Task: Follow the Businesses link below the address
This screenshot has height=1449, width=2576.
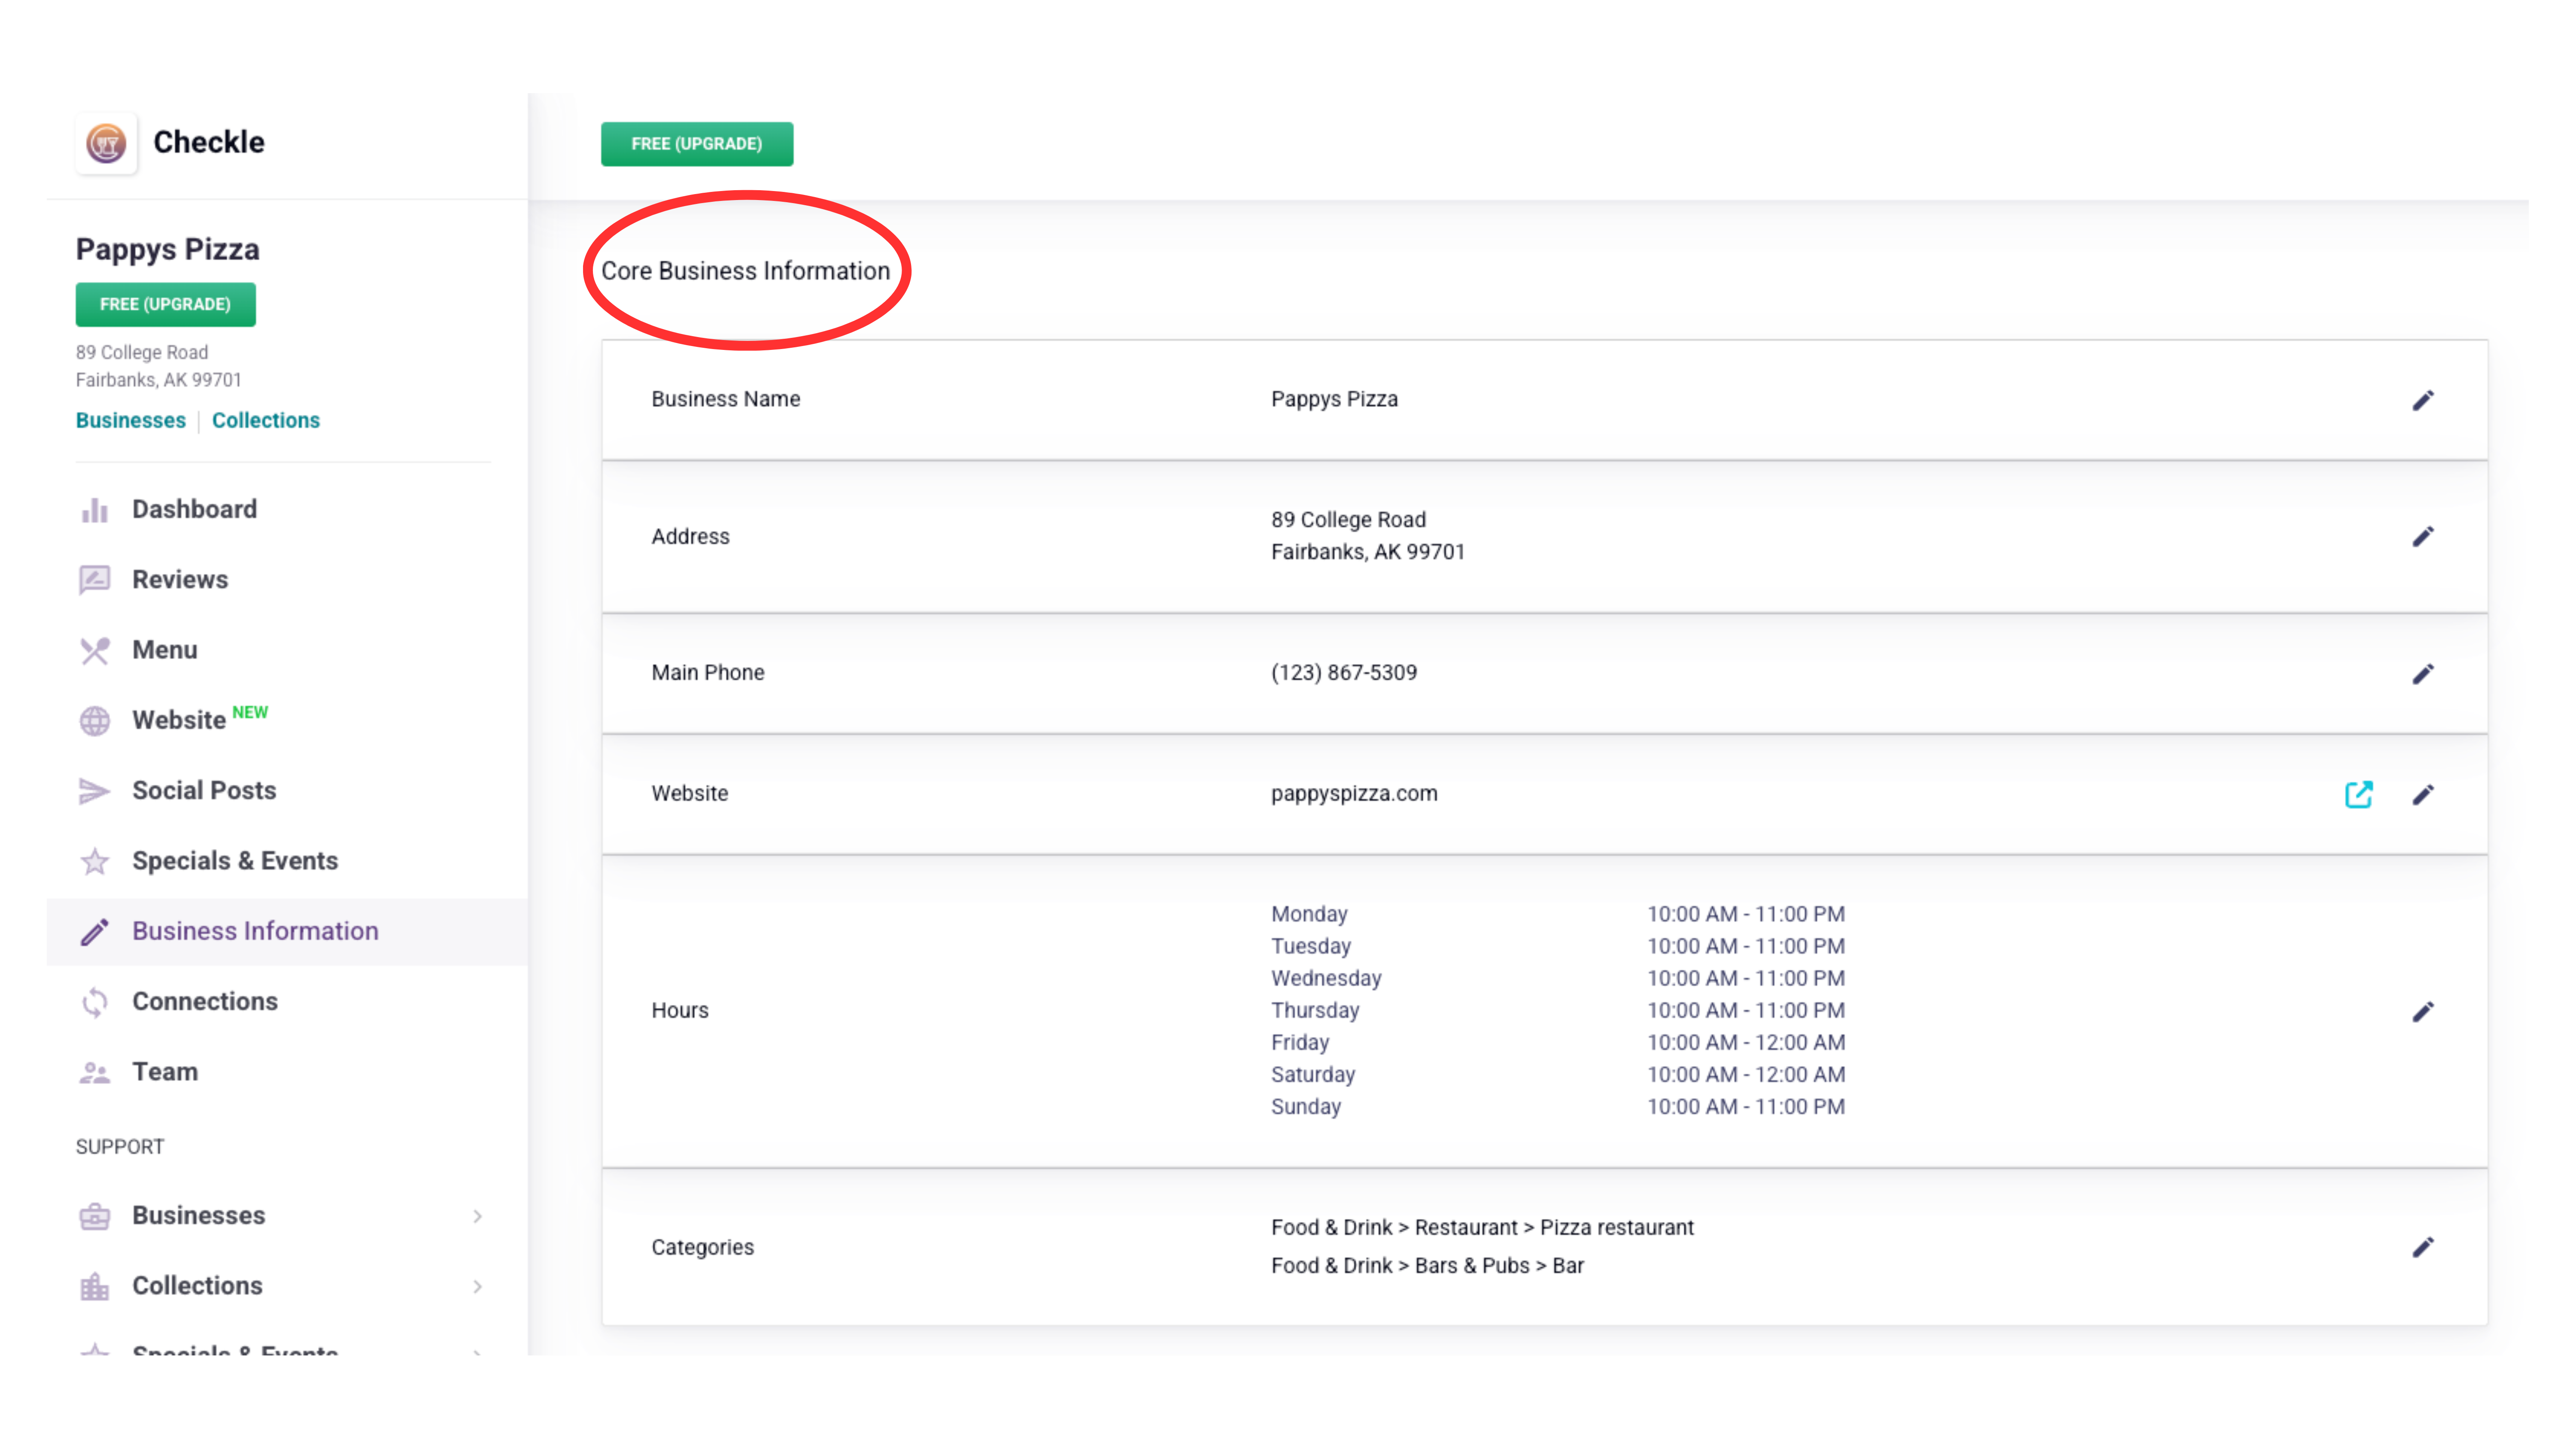Action: click(131, 421)
